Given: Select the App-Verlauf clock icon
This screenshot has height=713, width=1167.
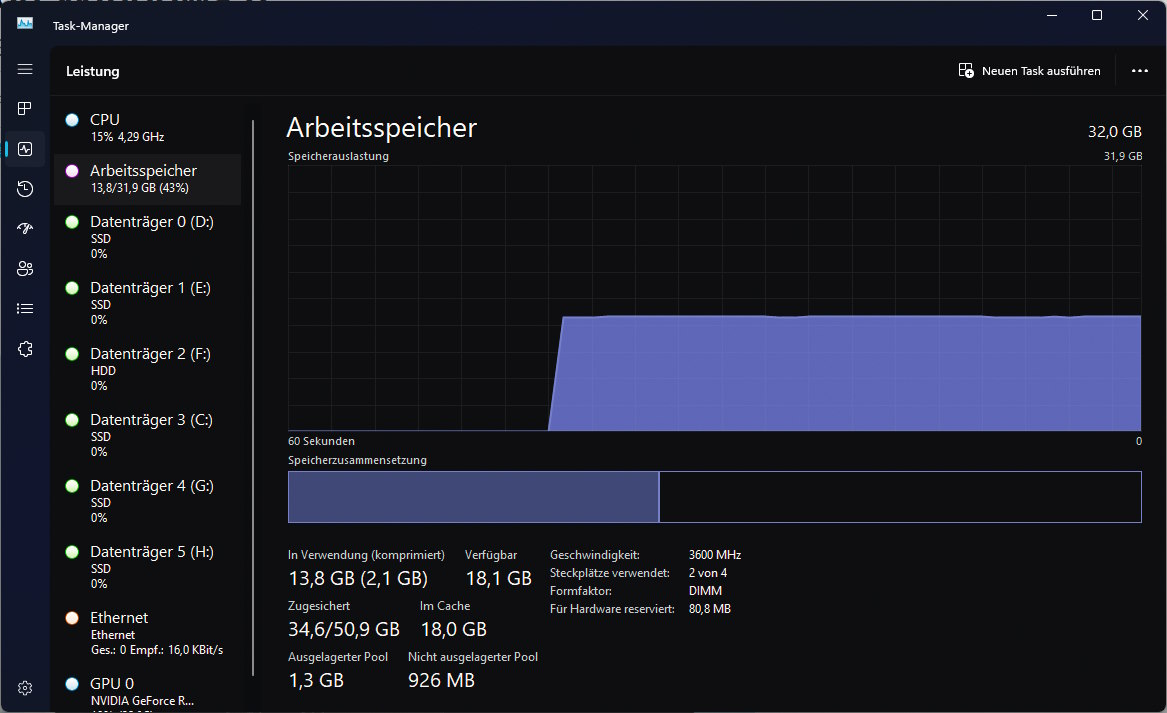Looking at the screenshot, I should pyautogui.click(x=24, y=188).
